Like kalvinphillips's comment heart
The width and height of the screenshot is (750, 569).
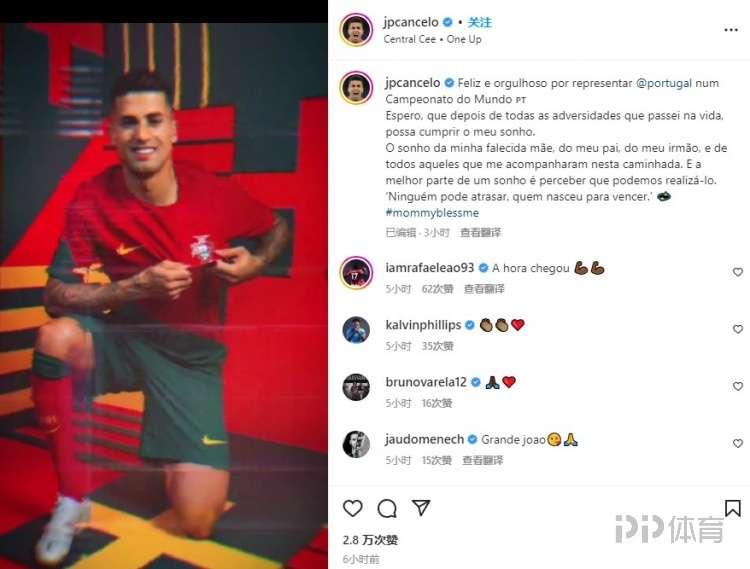tap(738, 329)
